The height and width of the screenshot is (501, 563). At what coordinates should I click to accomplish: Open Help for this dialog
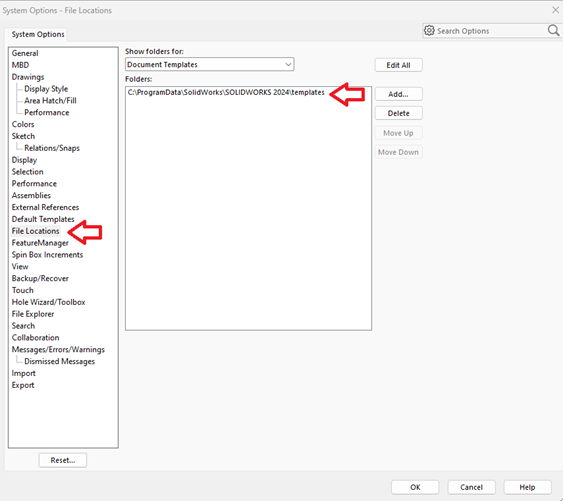pyautogui.click(x=527, y=487)
